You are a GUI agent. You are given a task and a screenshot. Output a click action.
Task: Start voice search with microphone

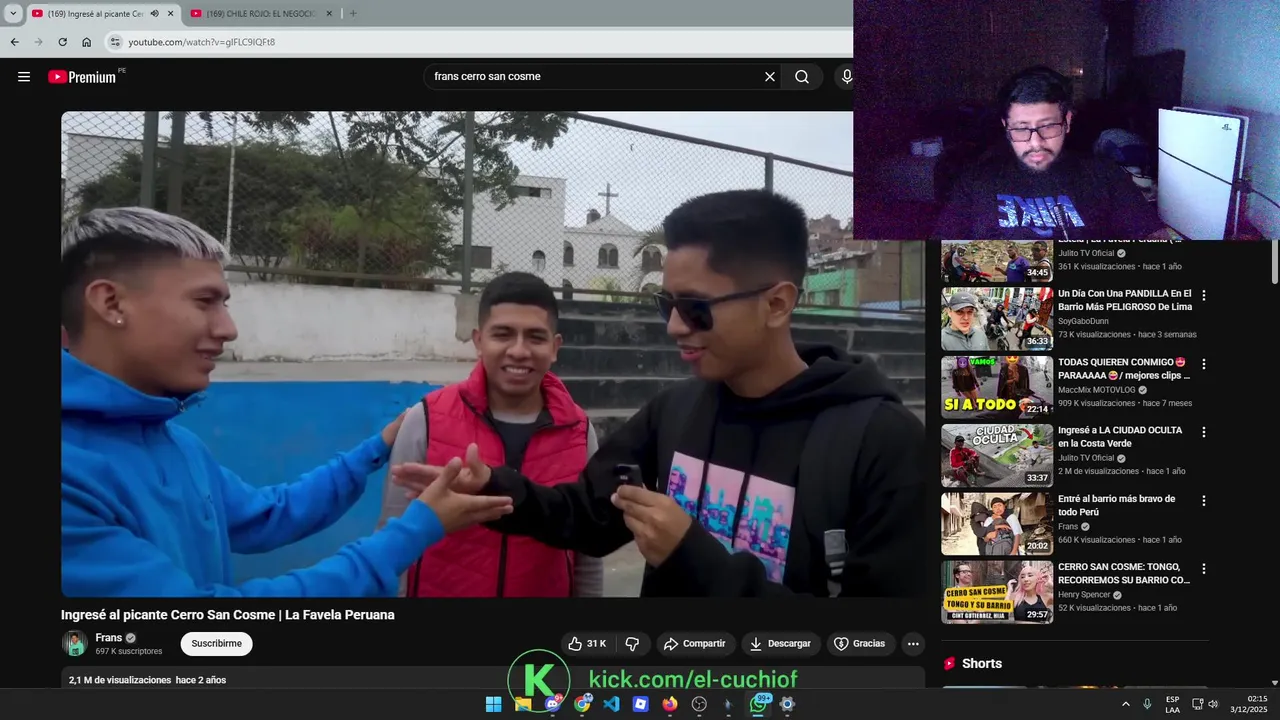[847, 77]
